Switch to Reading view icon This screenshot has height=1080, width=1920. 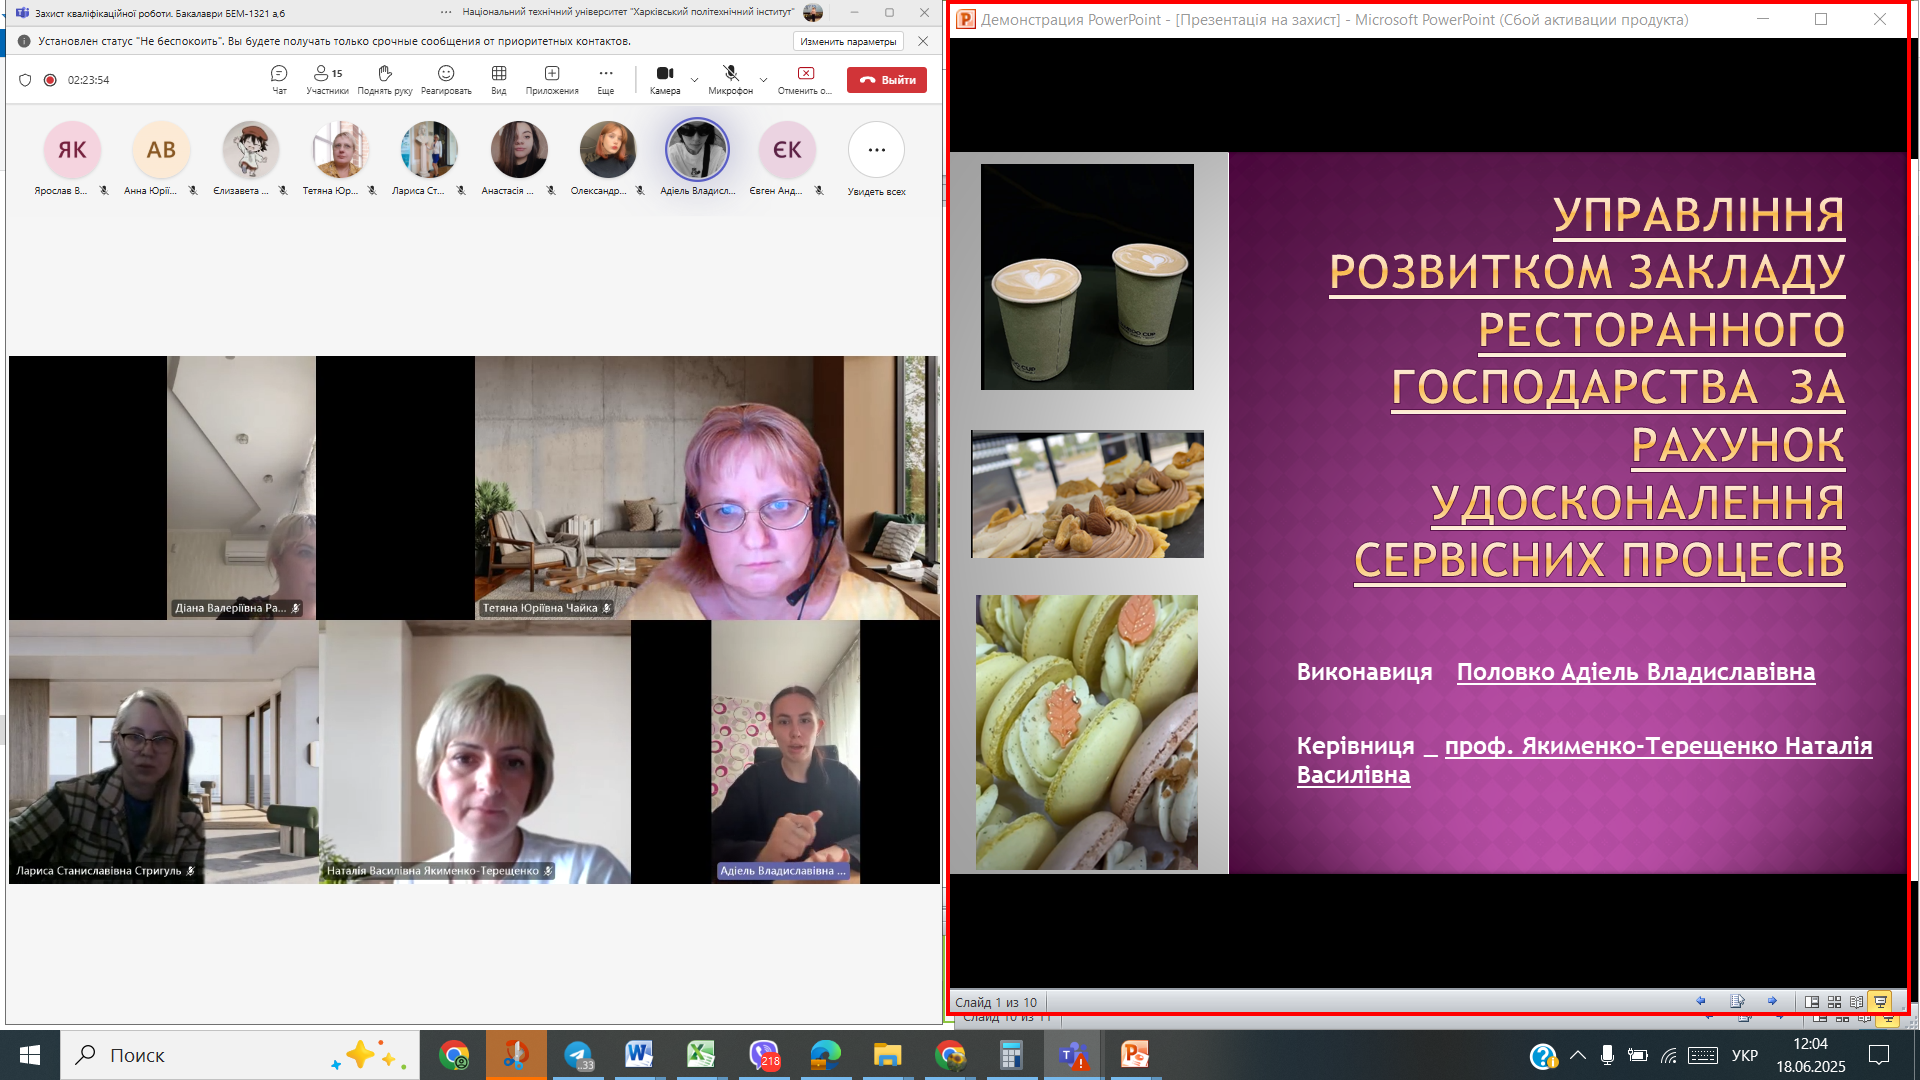click(1857, 1002)
